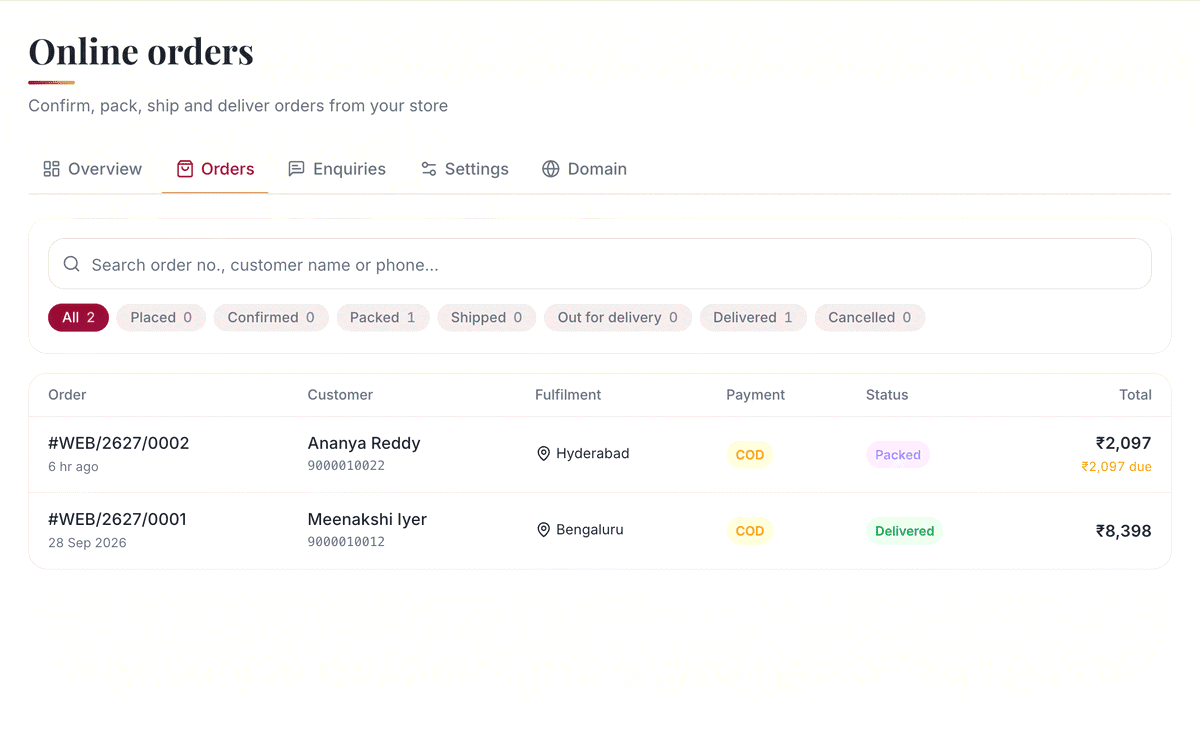Filter orders by Delivered chip

pos(753,318)
